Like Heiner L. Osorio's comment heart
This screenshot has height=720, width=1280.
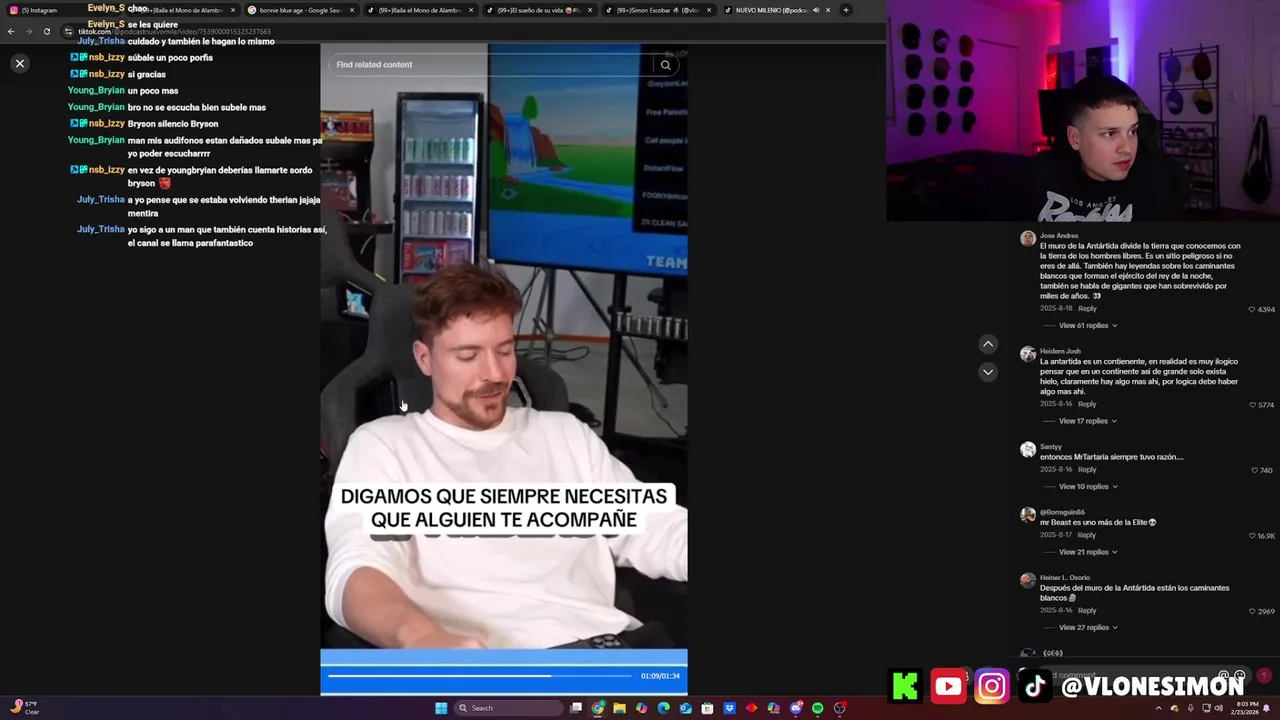[x=1252, y=611]
